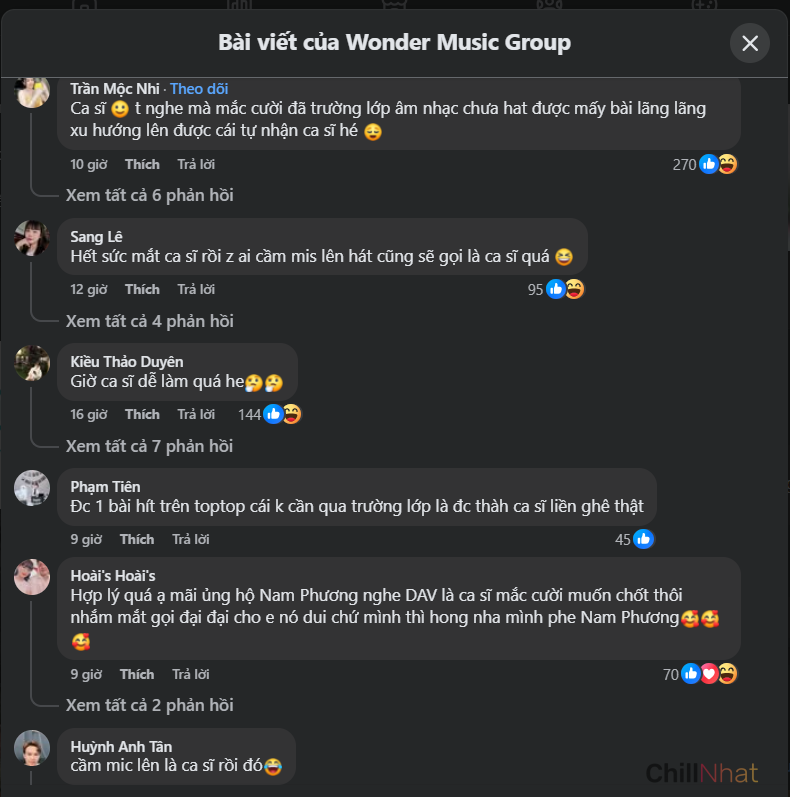Close the Wonder Music Group post dialog
This screenshot has width=790, height=797.
click(749, 43)
